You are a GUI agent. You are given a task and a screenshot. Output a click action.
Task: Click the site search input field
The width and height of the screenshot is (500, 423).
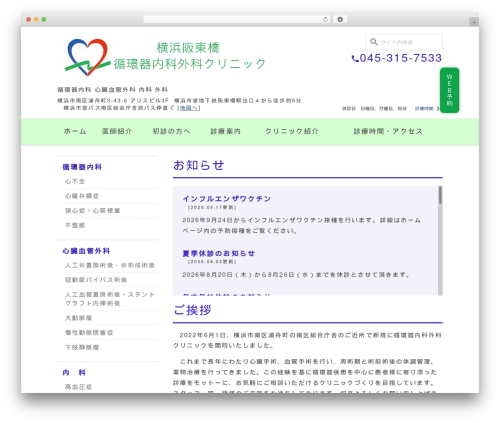pos(404,42)
